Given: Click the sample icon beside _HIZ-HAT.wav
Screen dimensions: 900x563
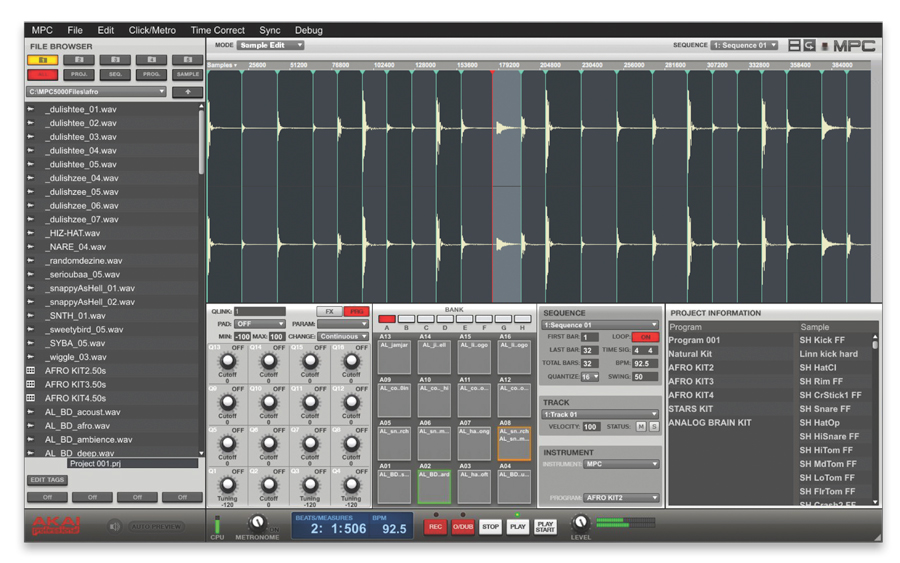Looking at the screenshot, I should [x=31, y=233].
